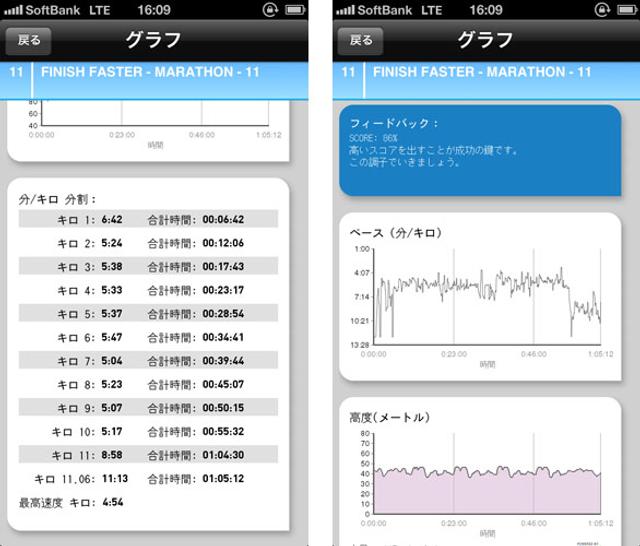This screenshot has width=640, height=546.
Task: Tap the rotation lock icon in left status bar
Action: coord(270,9)
